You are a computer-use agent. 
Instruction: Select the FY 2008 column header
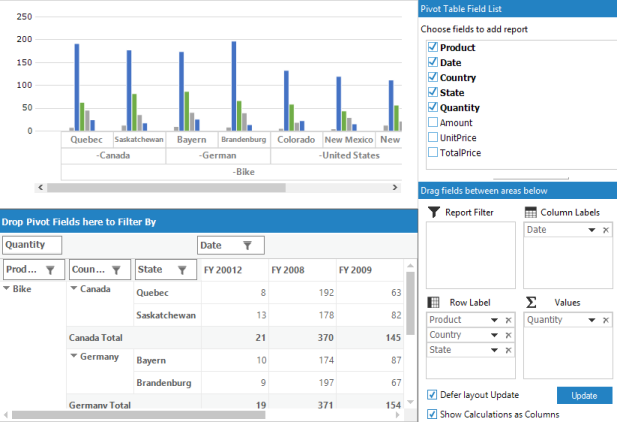302,270
